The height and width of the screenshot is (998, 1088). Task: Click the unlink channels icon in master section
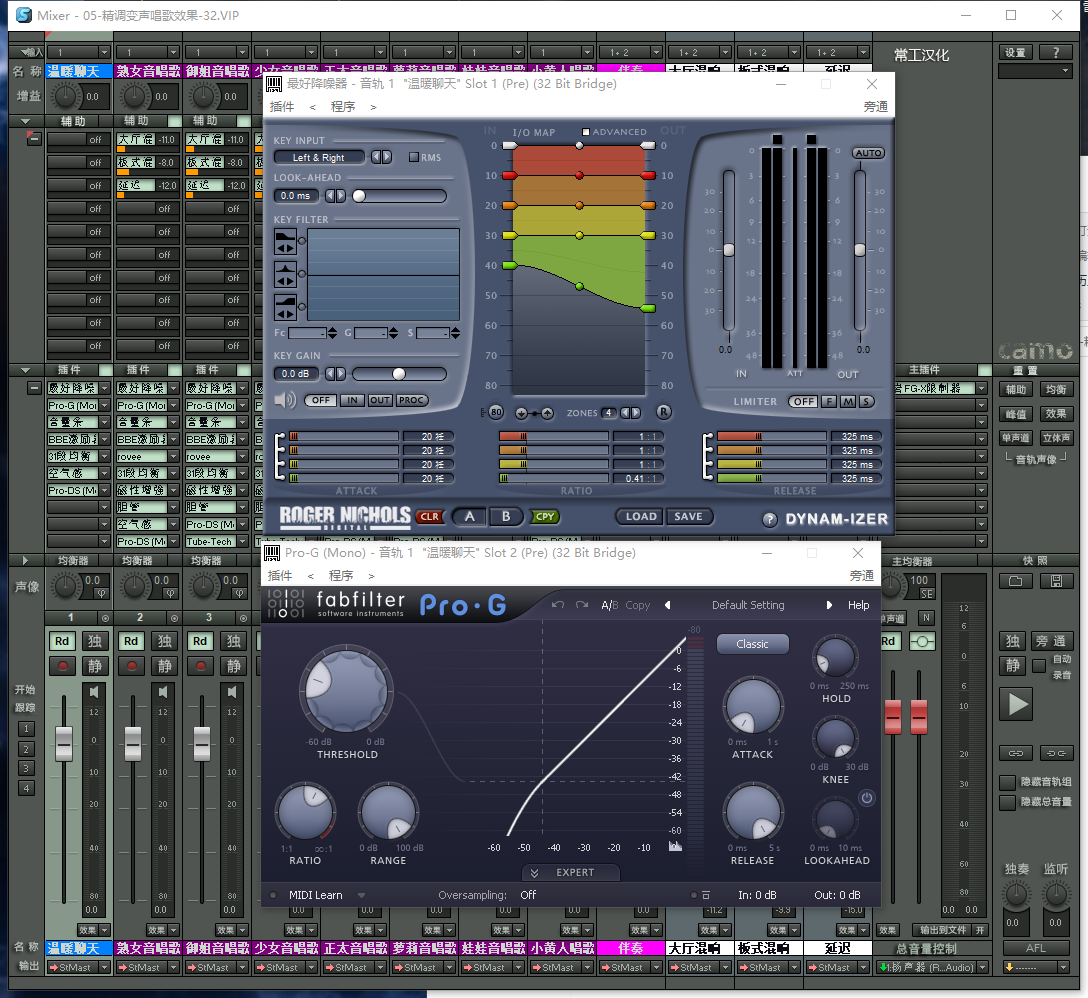1056,753
